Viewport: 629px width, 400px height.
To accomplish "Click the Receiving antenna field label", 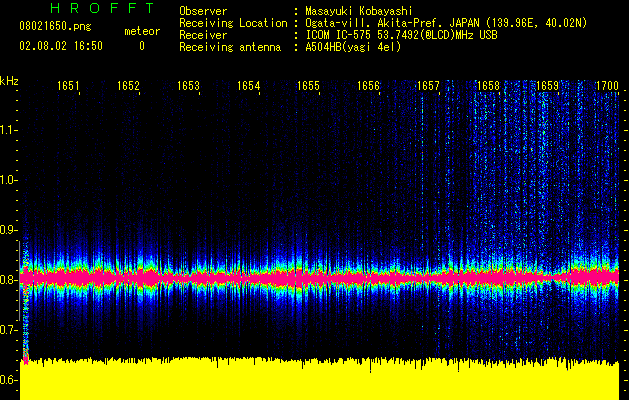I will (x=230, y=47).
